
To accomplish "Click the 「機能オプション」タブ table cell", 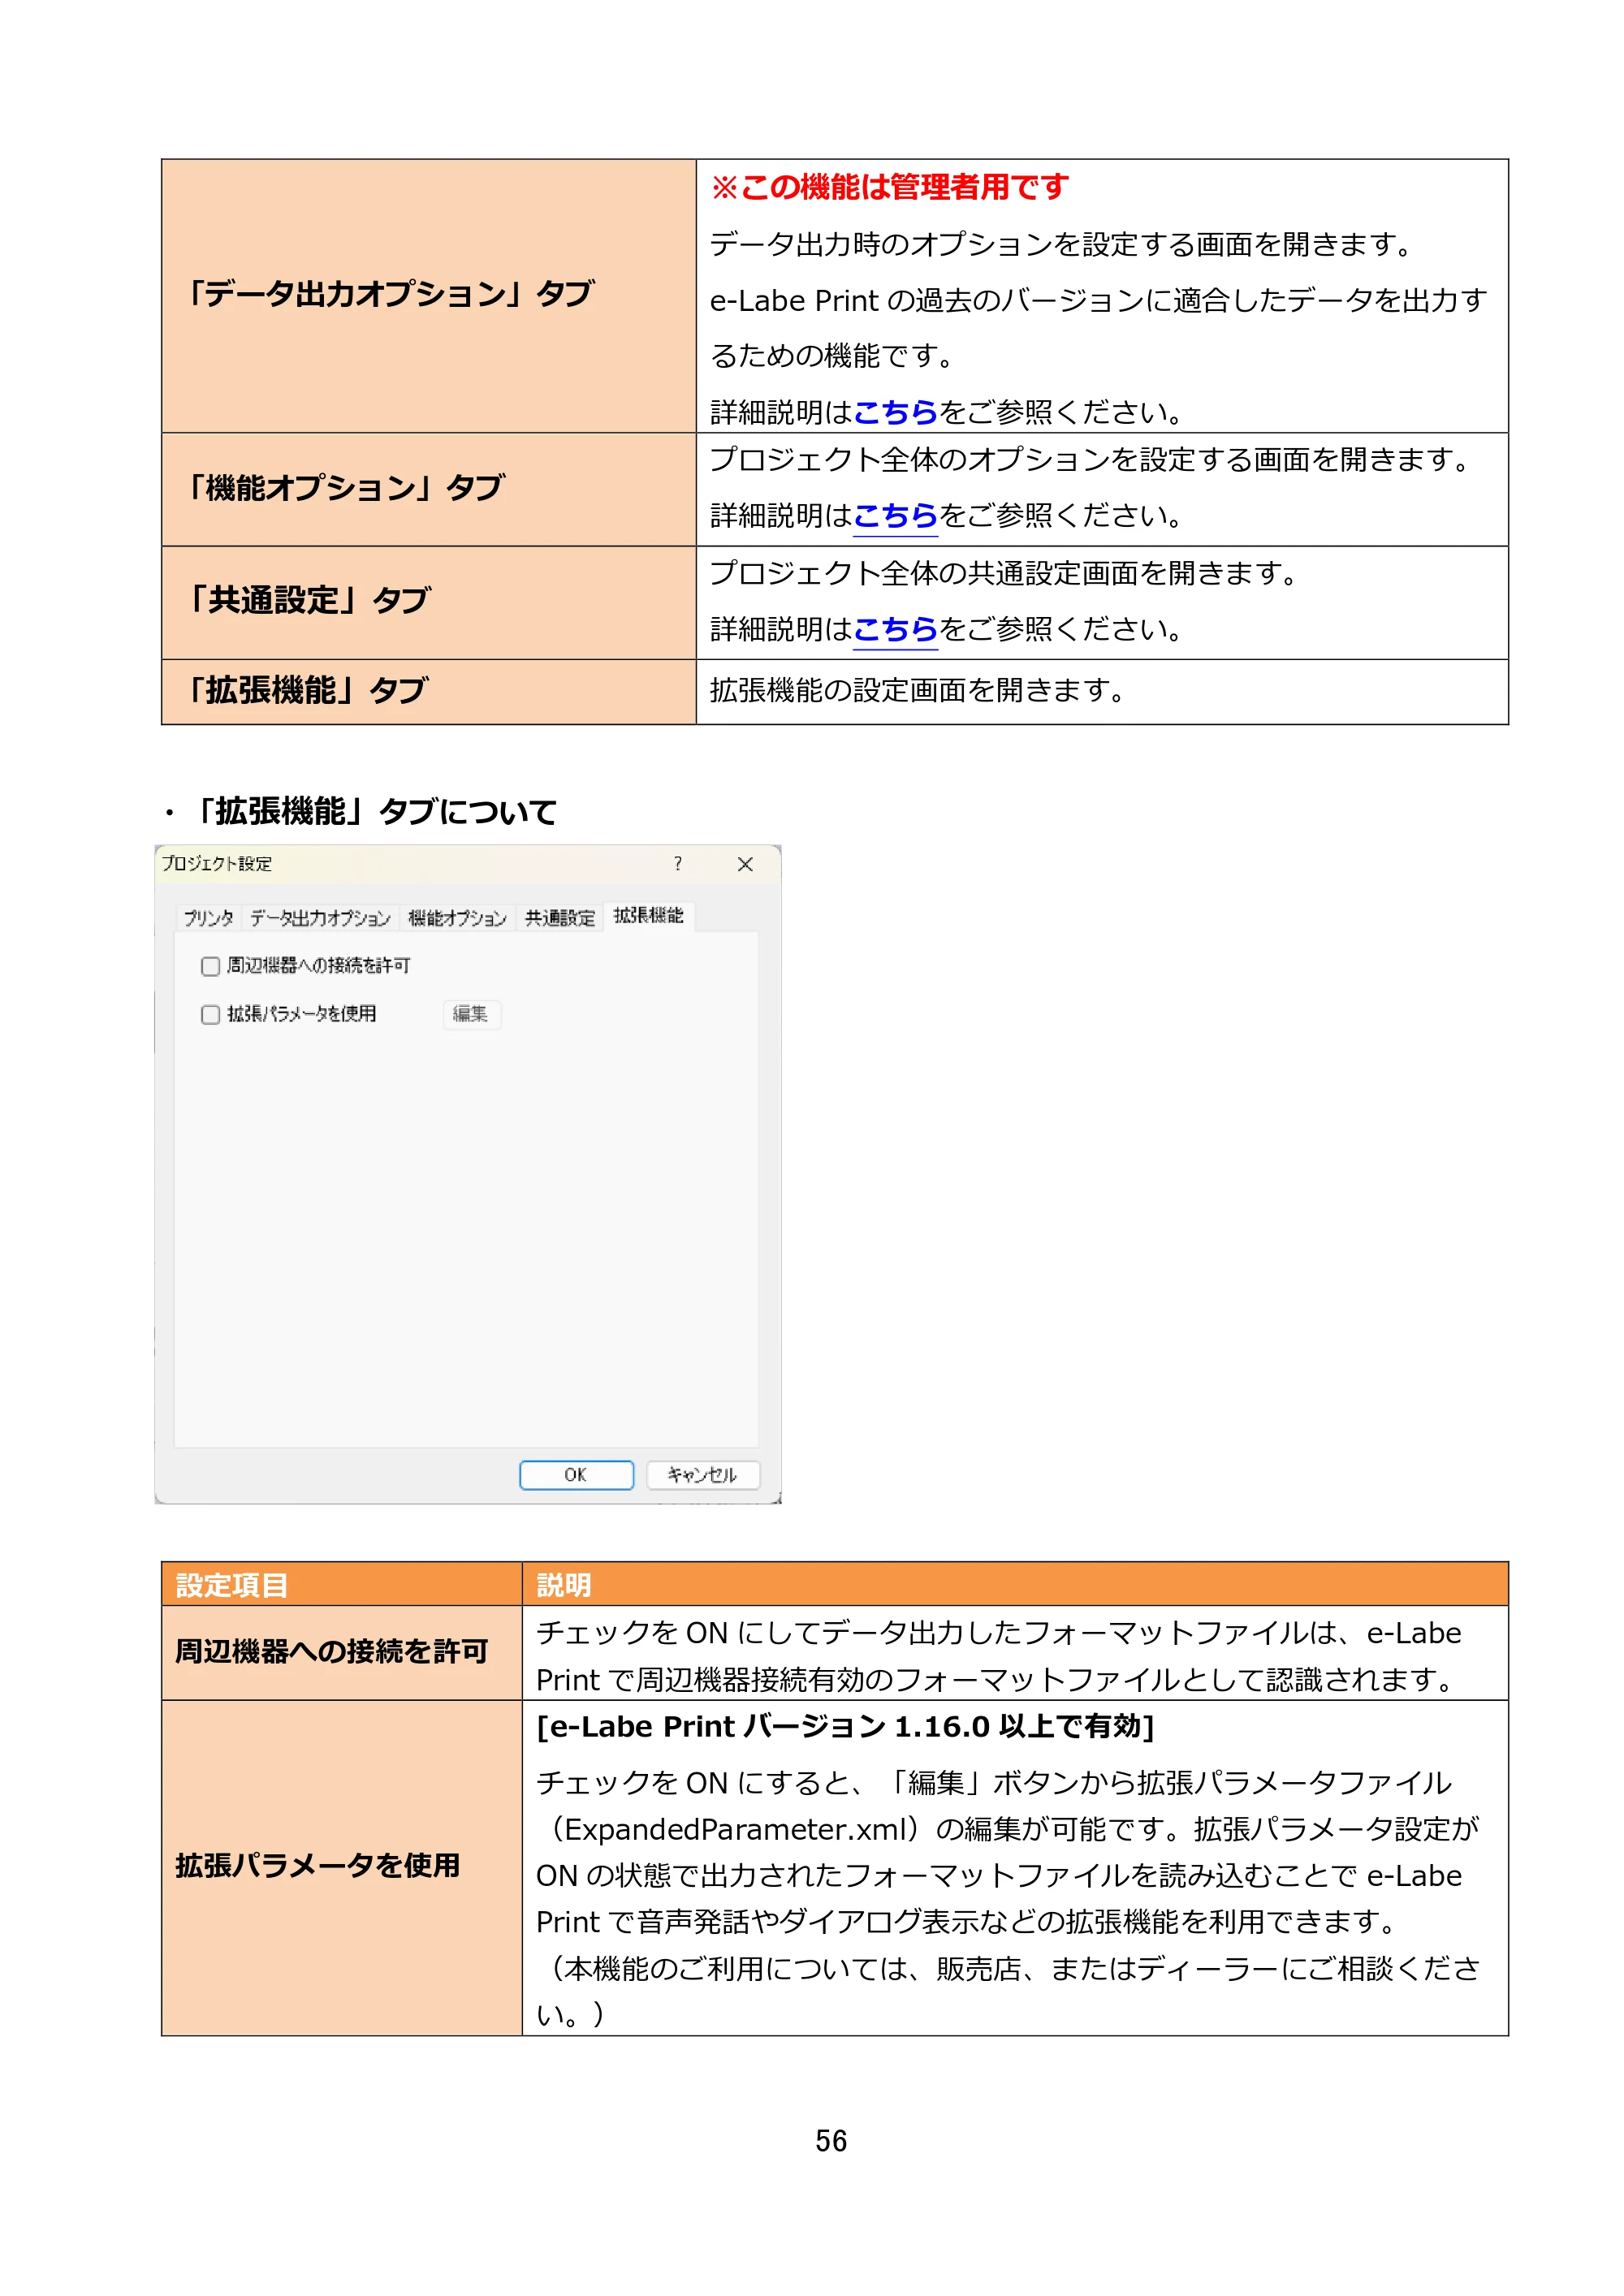I will tap(429, 489).
